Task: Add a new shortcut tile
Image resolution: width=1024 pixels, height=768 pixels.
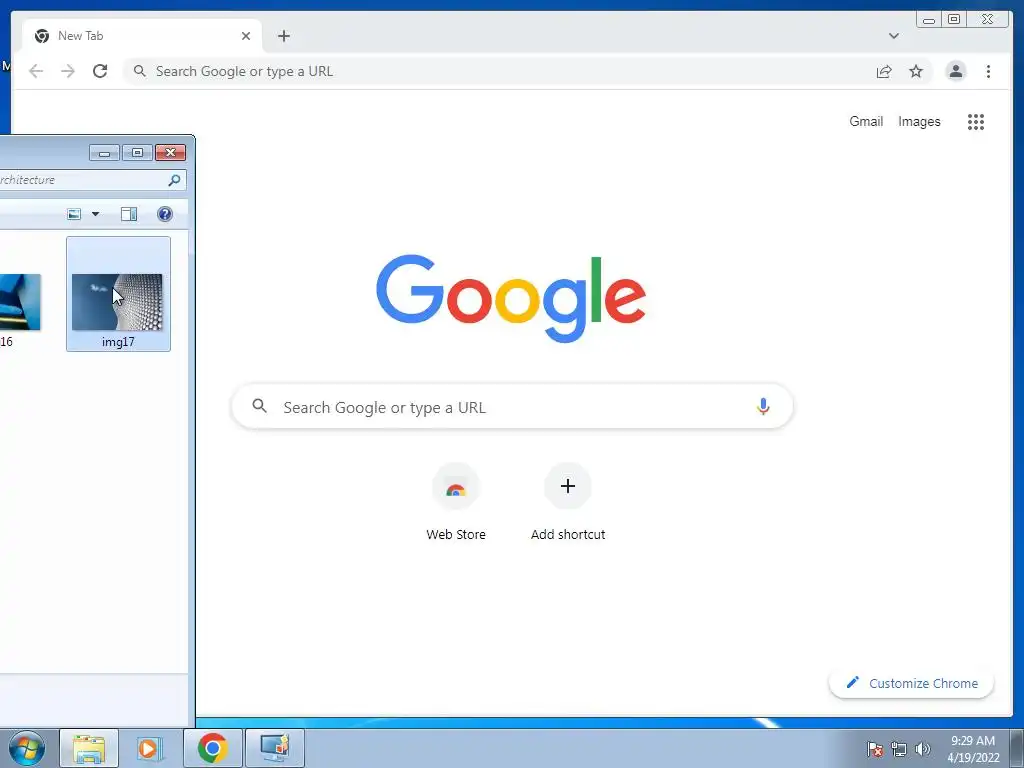Action: [x=568, y=502]
